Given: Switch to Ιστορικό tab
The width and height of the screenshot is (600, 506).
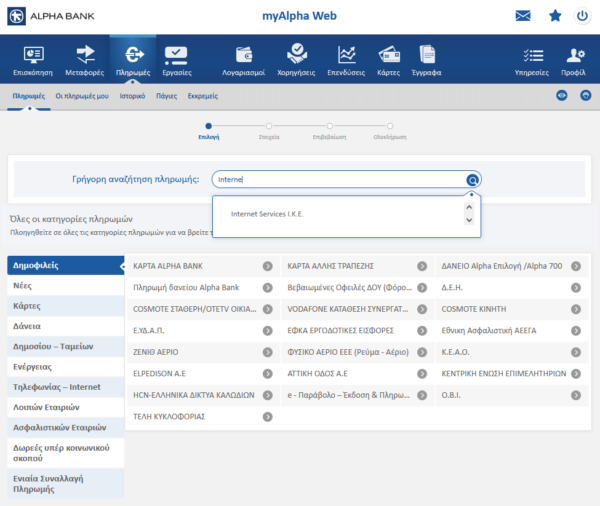Looking at the screenshot, I should [x=132, y=96].
